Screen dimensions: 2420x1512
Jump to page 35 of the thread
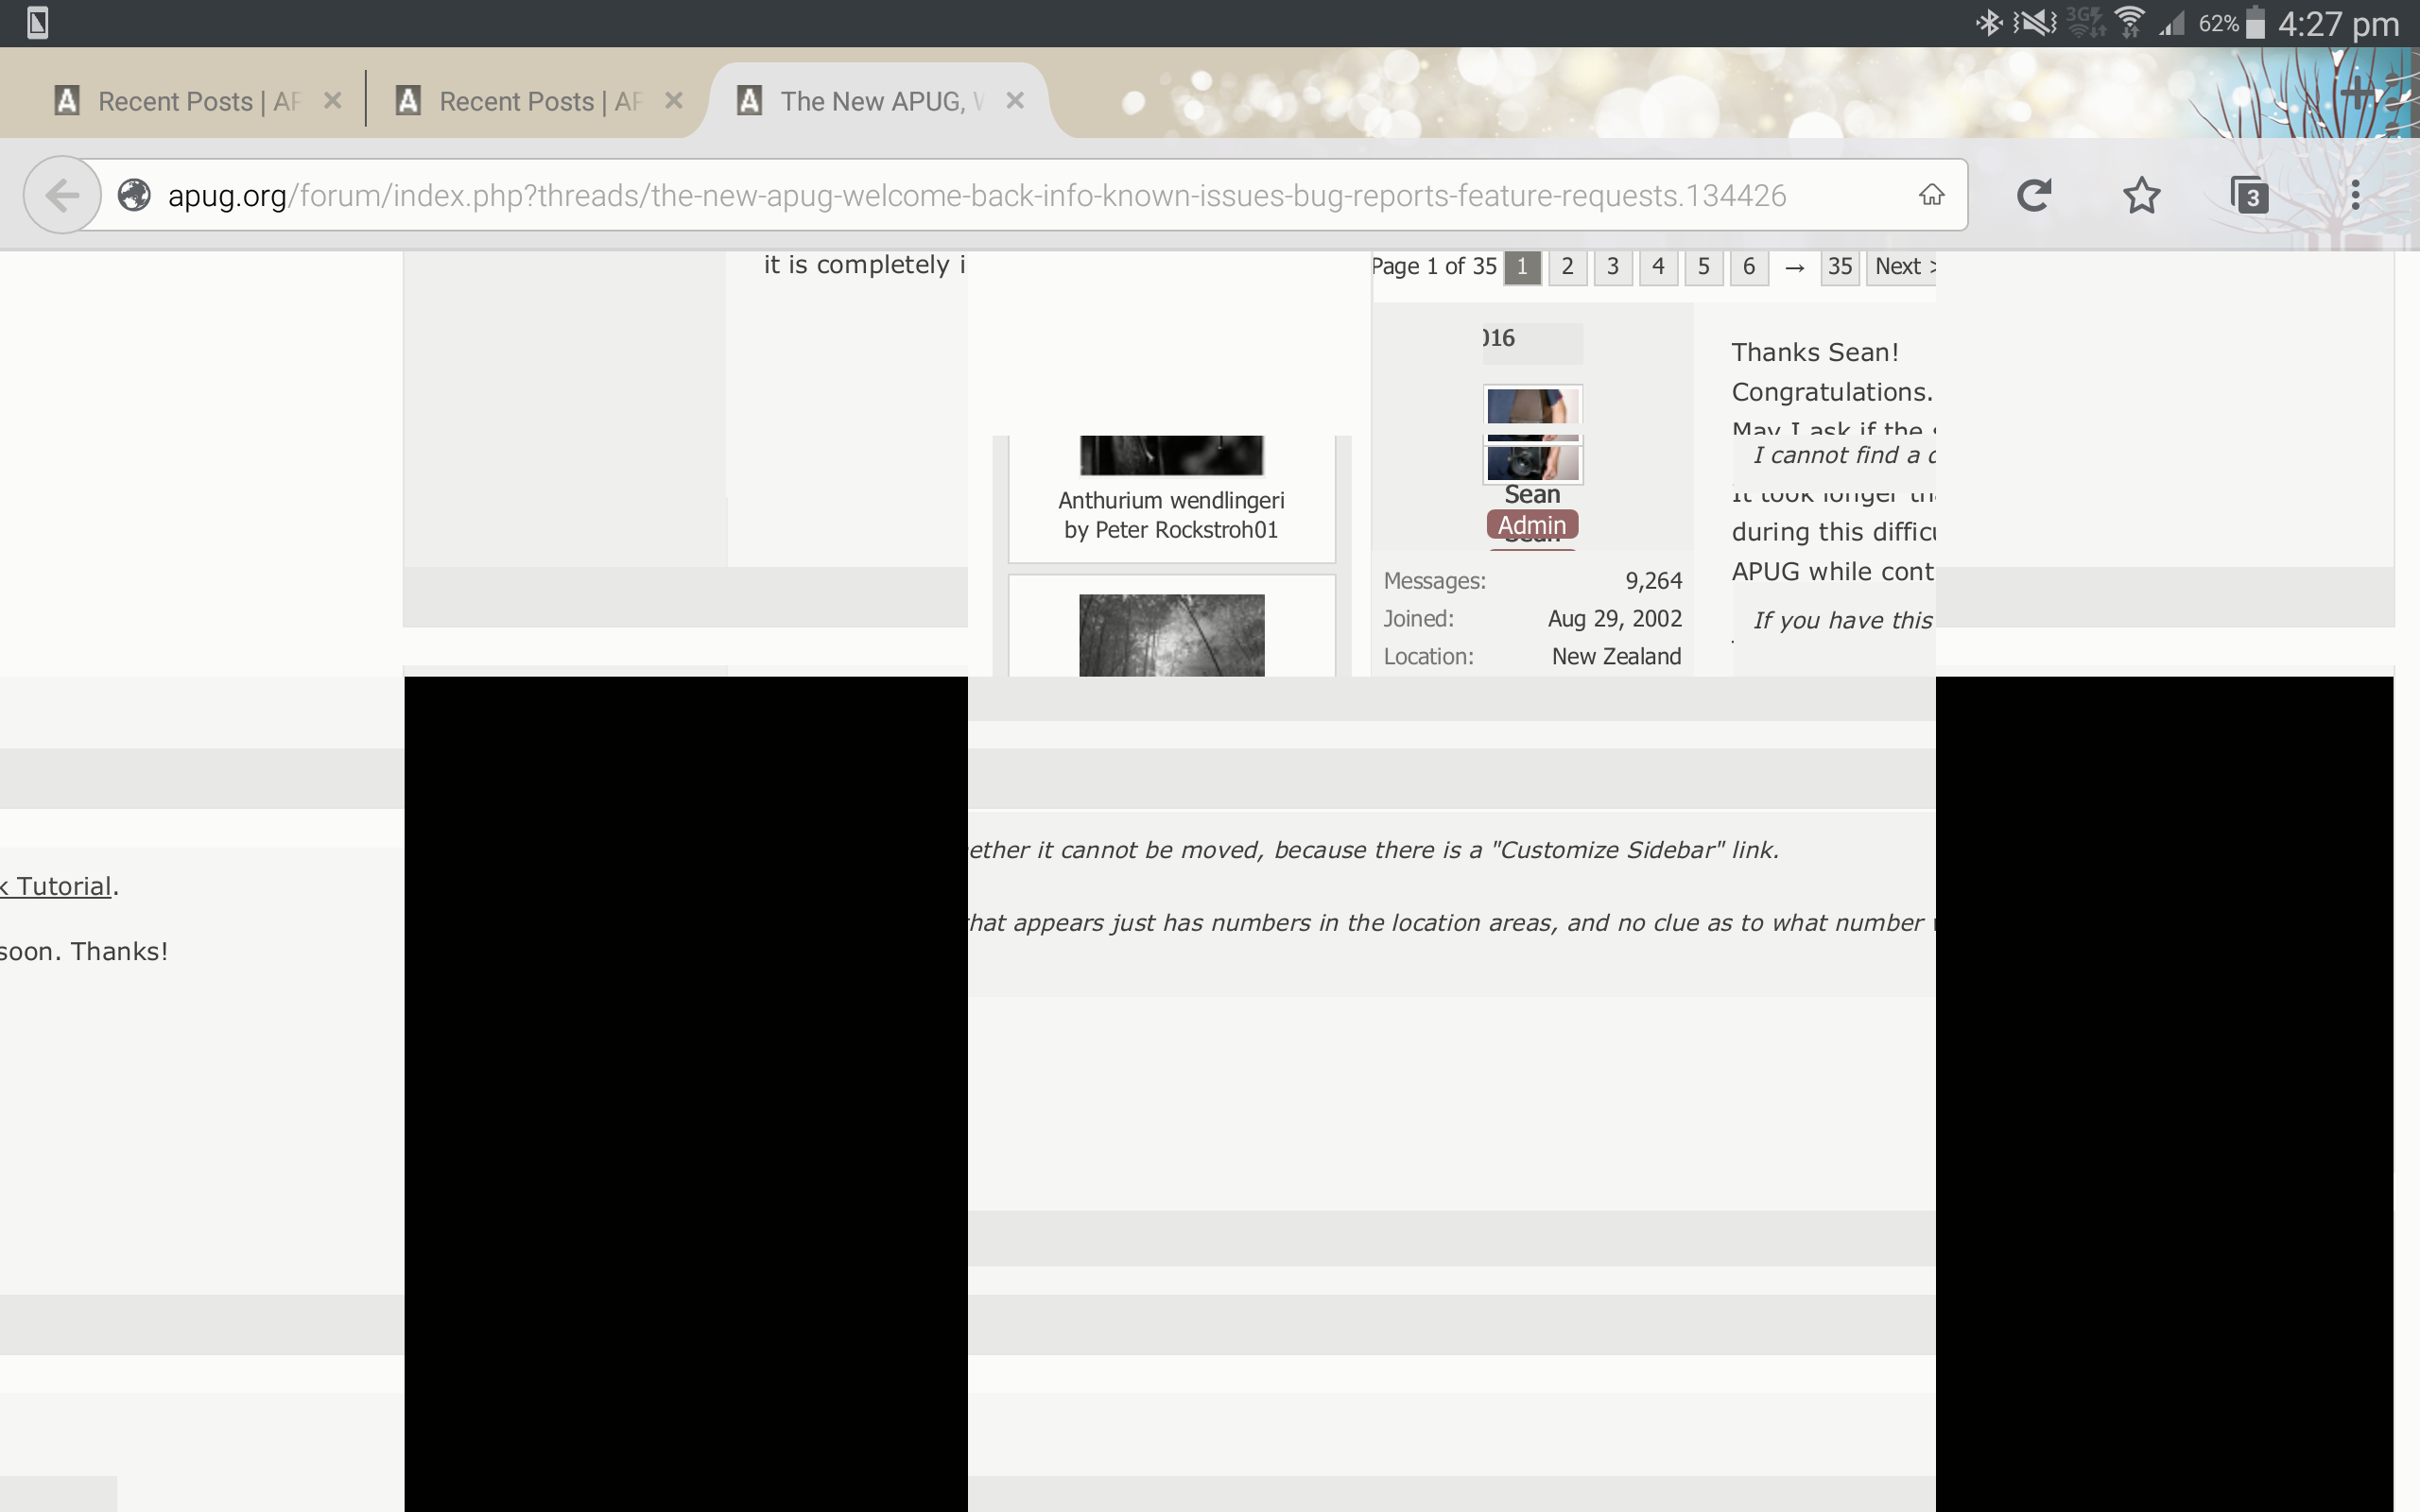point(1838,267)
